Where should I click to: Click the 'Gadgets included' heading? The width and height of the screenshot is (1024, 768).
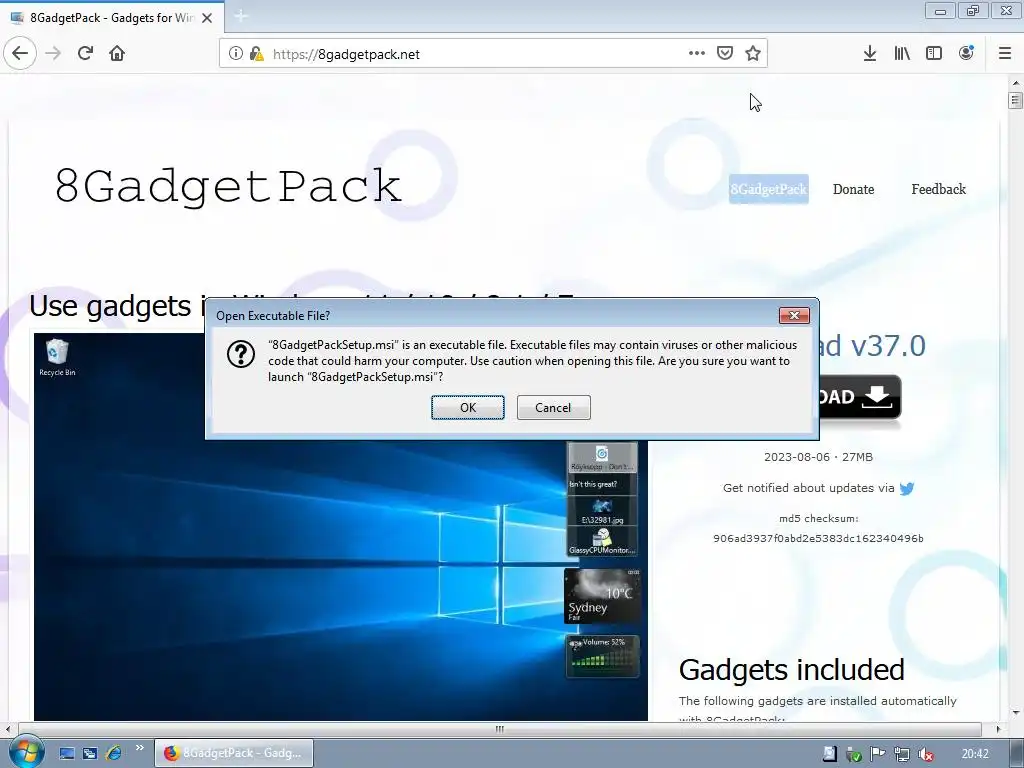pyautogui.click(x=792, y=669)
